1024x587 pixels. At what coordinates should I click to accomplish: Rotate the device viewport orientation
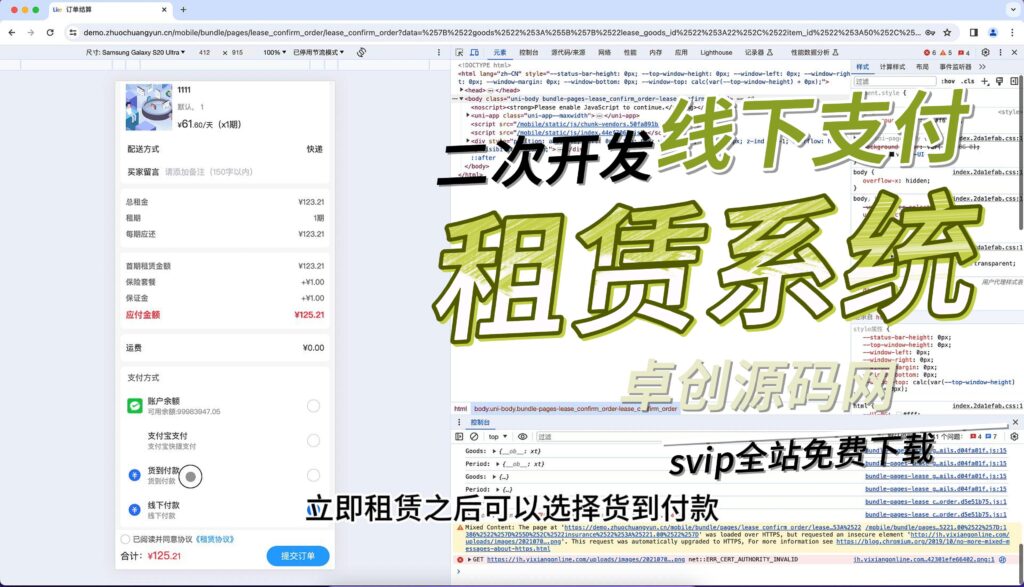361,52
